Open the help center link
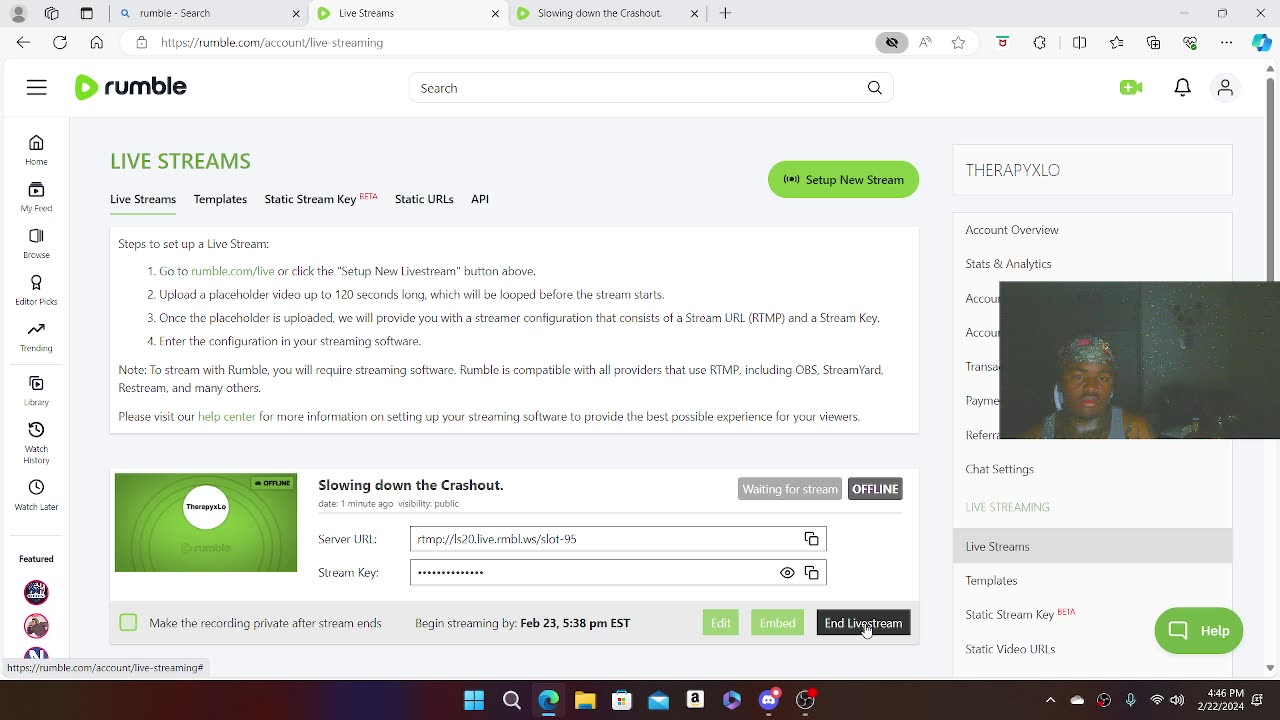Screen dimensions: 1280x720 pyautogui.click(x=227, y=417)
